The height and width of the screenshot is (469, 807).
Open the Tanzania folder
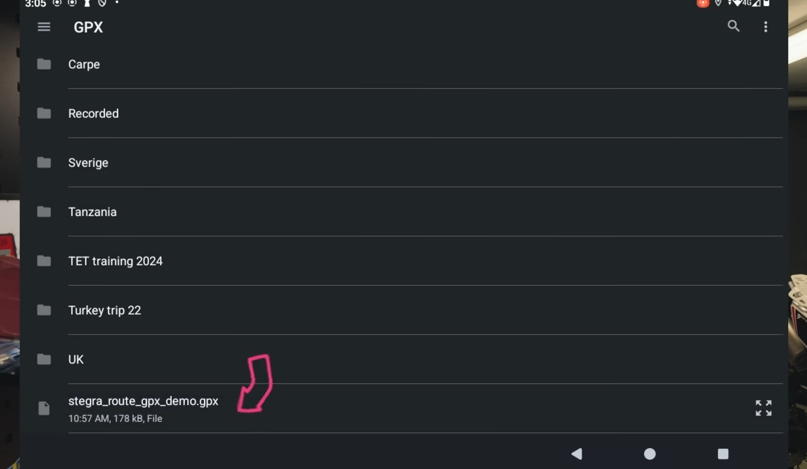tap(92, 212)
